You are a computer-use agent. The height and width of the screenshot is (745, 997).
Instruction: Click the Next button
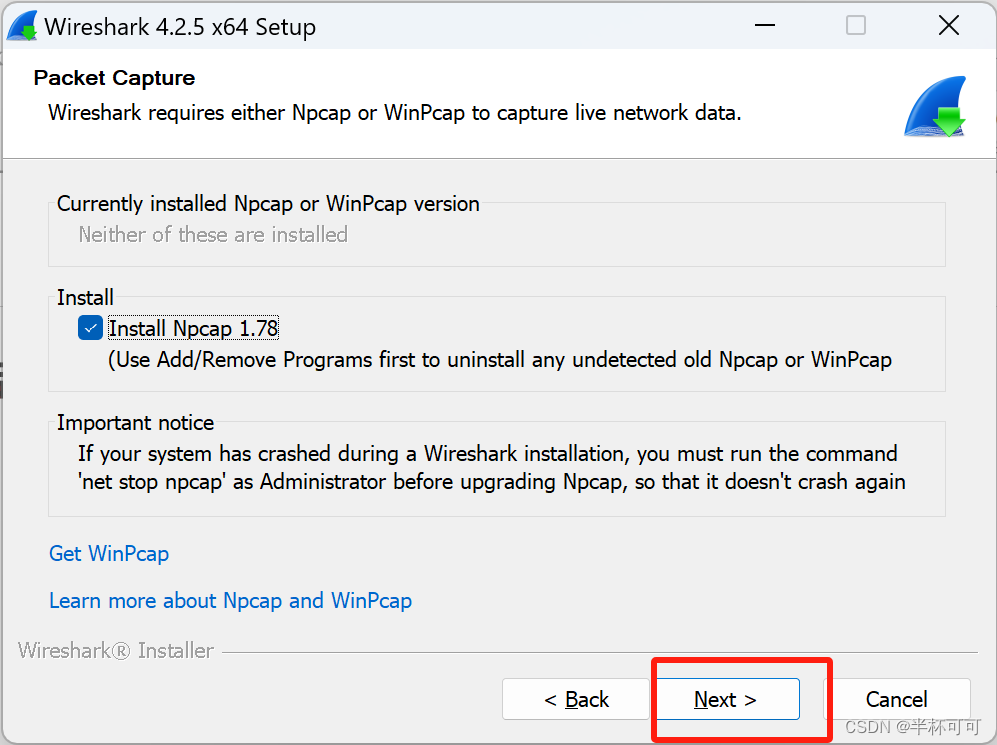tap(727, 699)
